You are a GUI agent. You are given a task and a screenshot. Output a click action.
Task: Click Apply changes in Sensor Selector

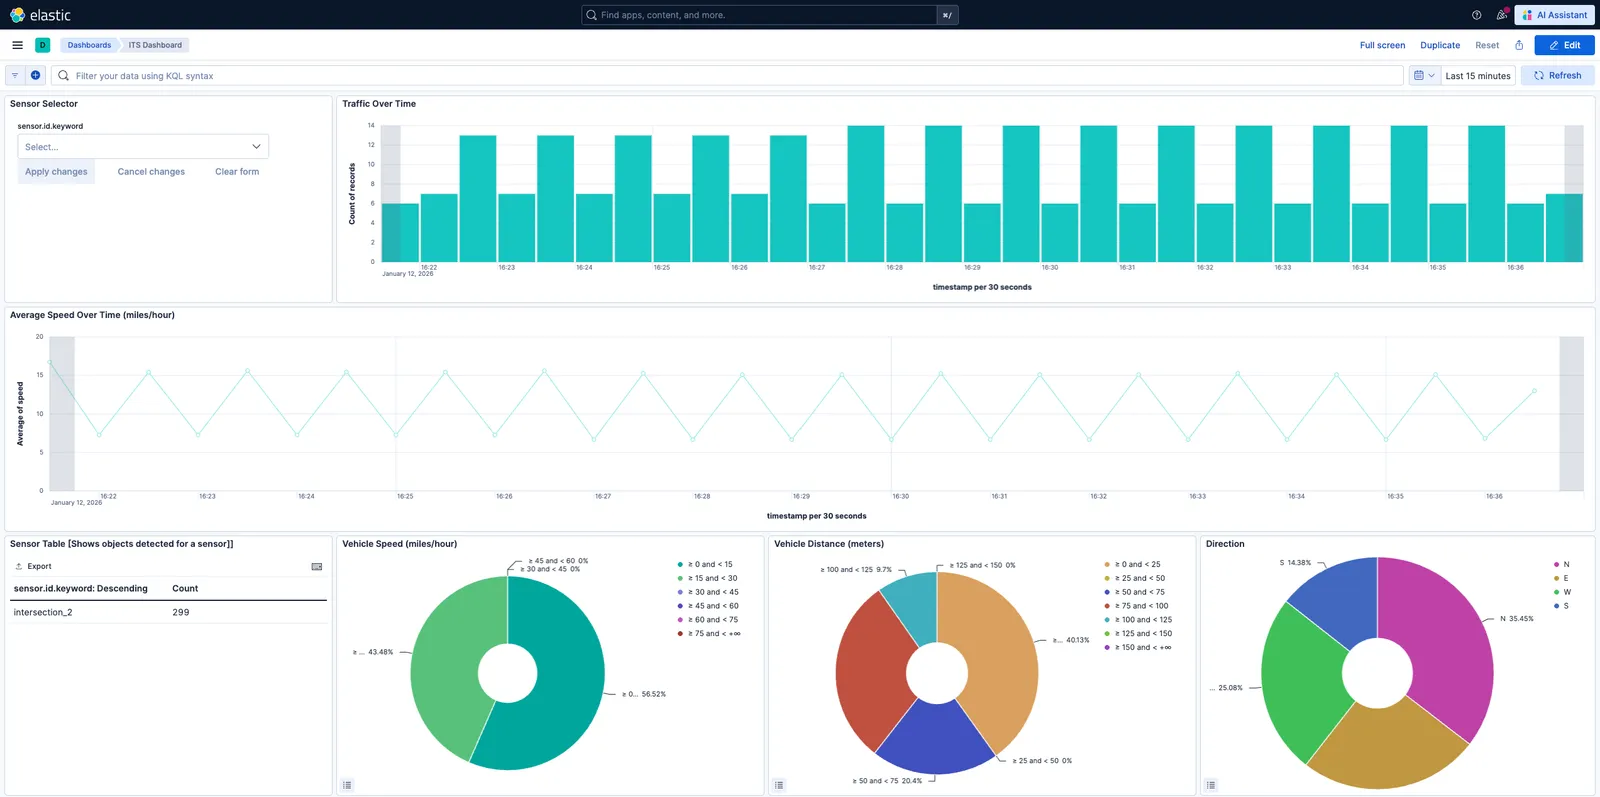pos(56,172)
